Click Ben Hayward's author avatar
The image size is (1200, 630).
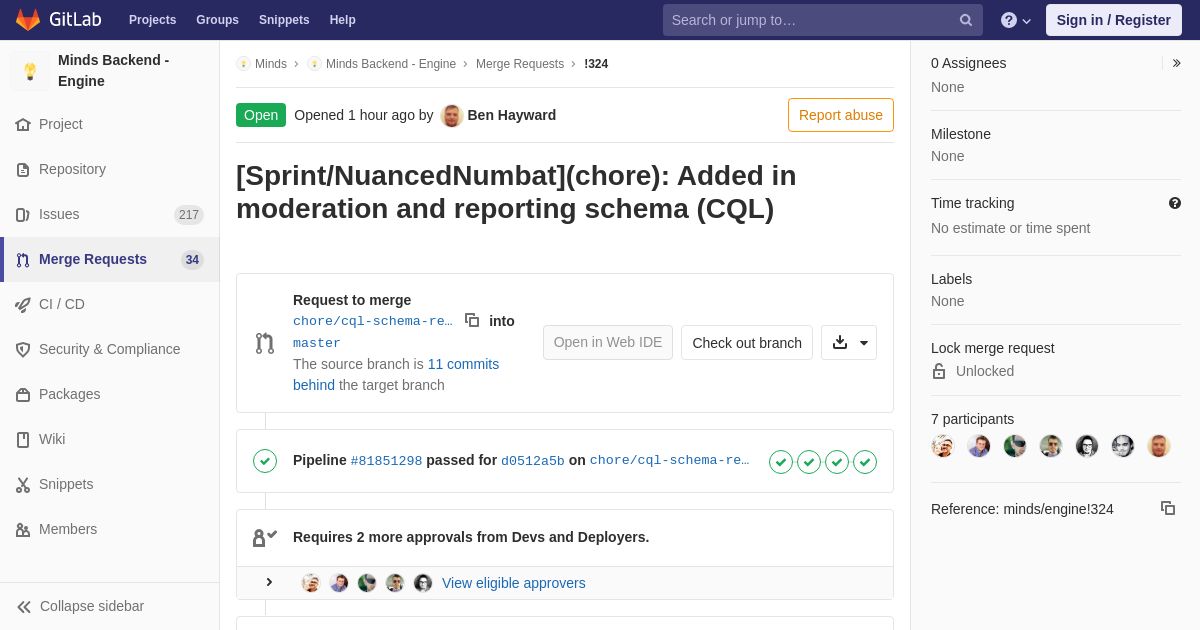coord(452,115)
